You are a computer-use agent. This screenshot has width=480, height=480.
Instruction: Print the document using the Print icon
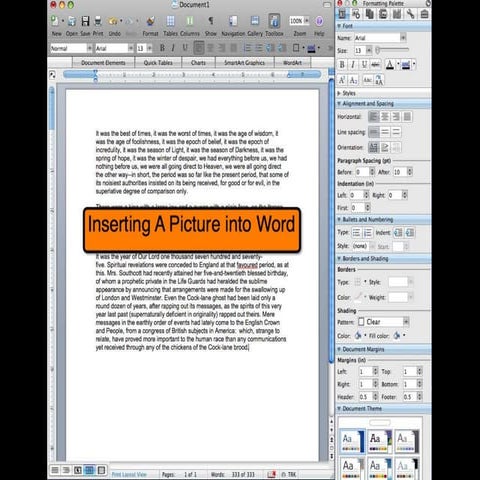click(98, 21)
